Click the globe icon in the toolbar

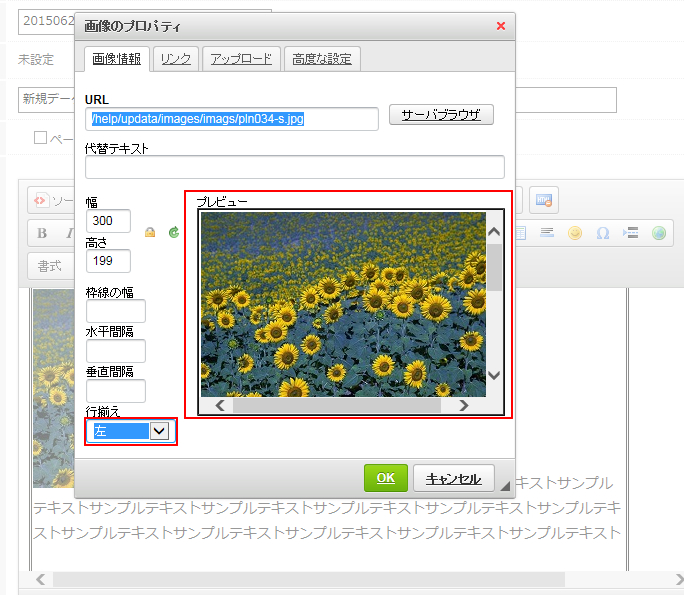pyautogui.click(x=658, y=233)
